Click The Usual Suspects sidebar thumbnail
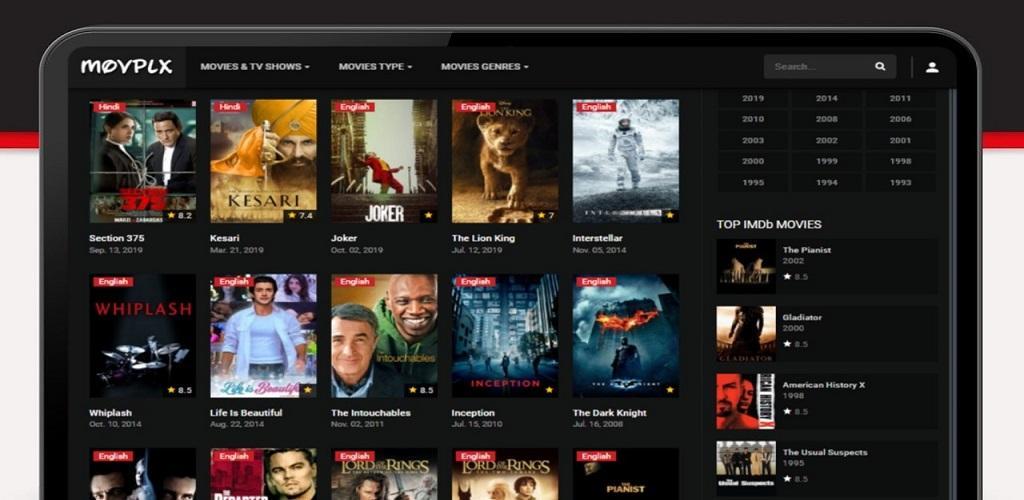1024x500 pixels. coord(746,468)
